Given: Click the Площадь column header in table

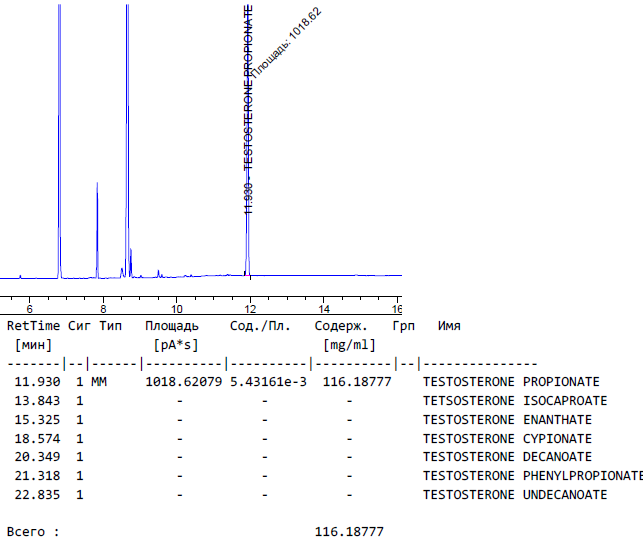Looking at the screenshot, I should (x=171, y=326).
